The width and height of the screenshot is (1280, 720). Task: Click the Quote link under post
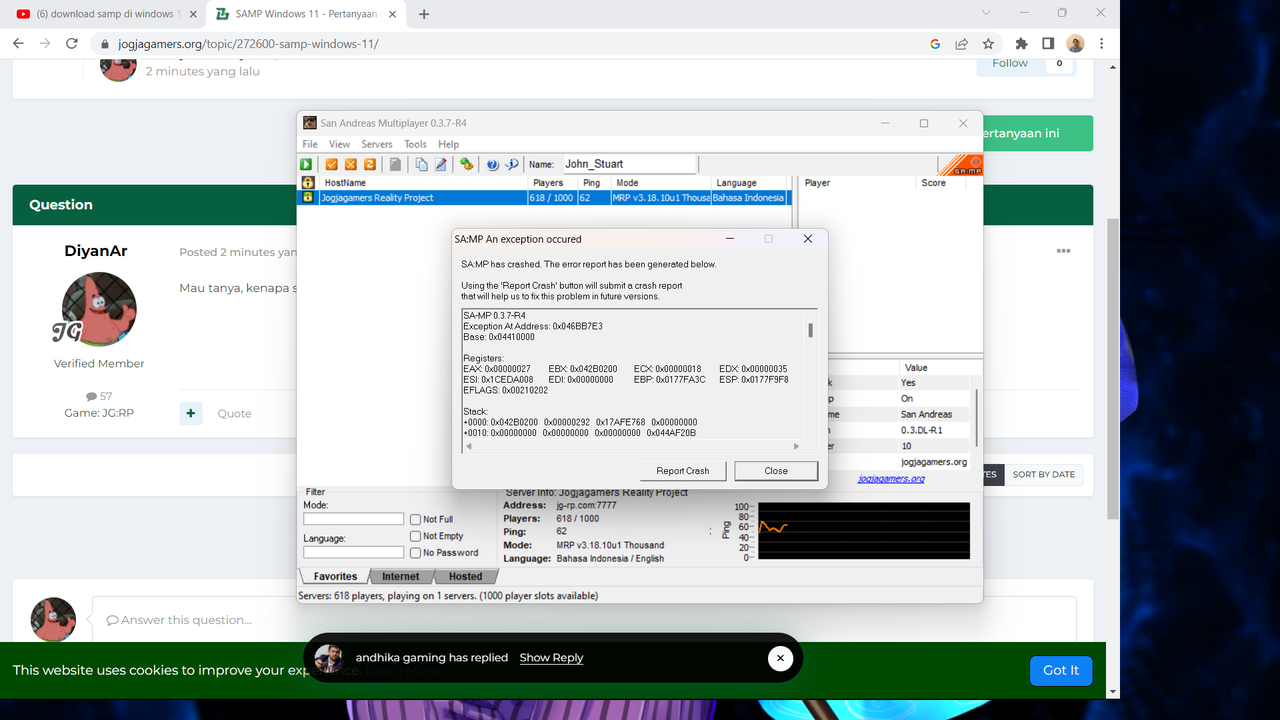point(234,413)
